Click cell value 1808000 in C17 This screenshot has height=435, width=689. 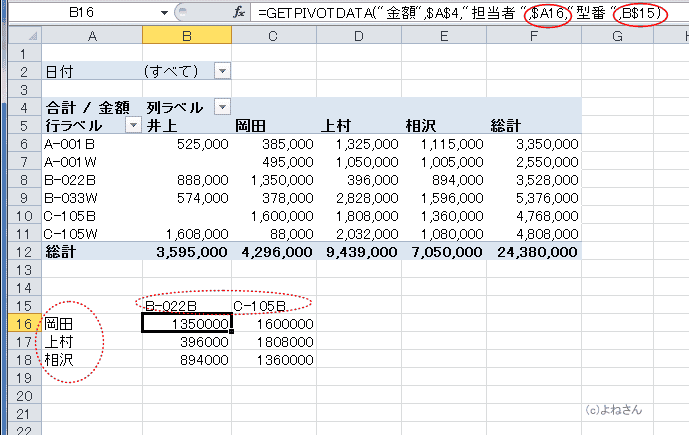coord(285,342)
